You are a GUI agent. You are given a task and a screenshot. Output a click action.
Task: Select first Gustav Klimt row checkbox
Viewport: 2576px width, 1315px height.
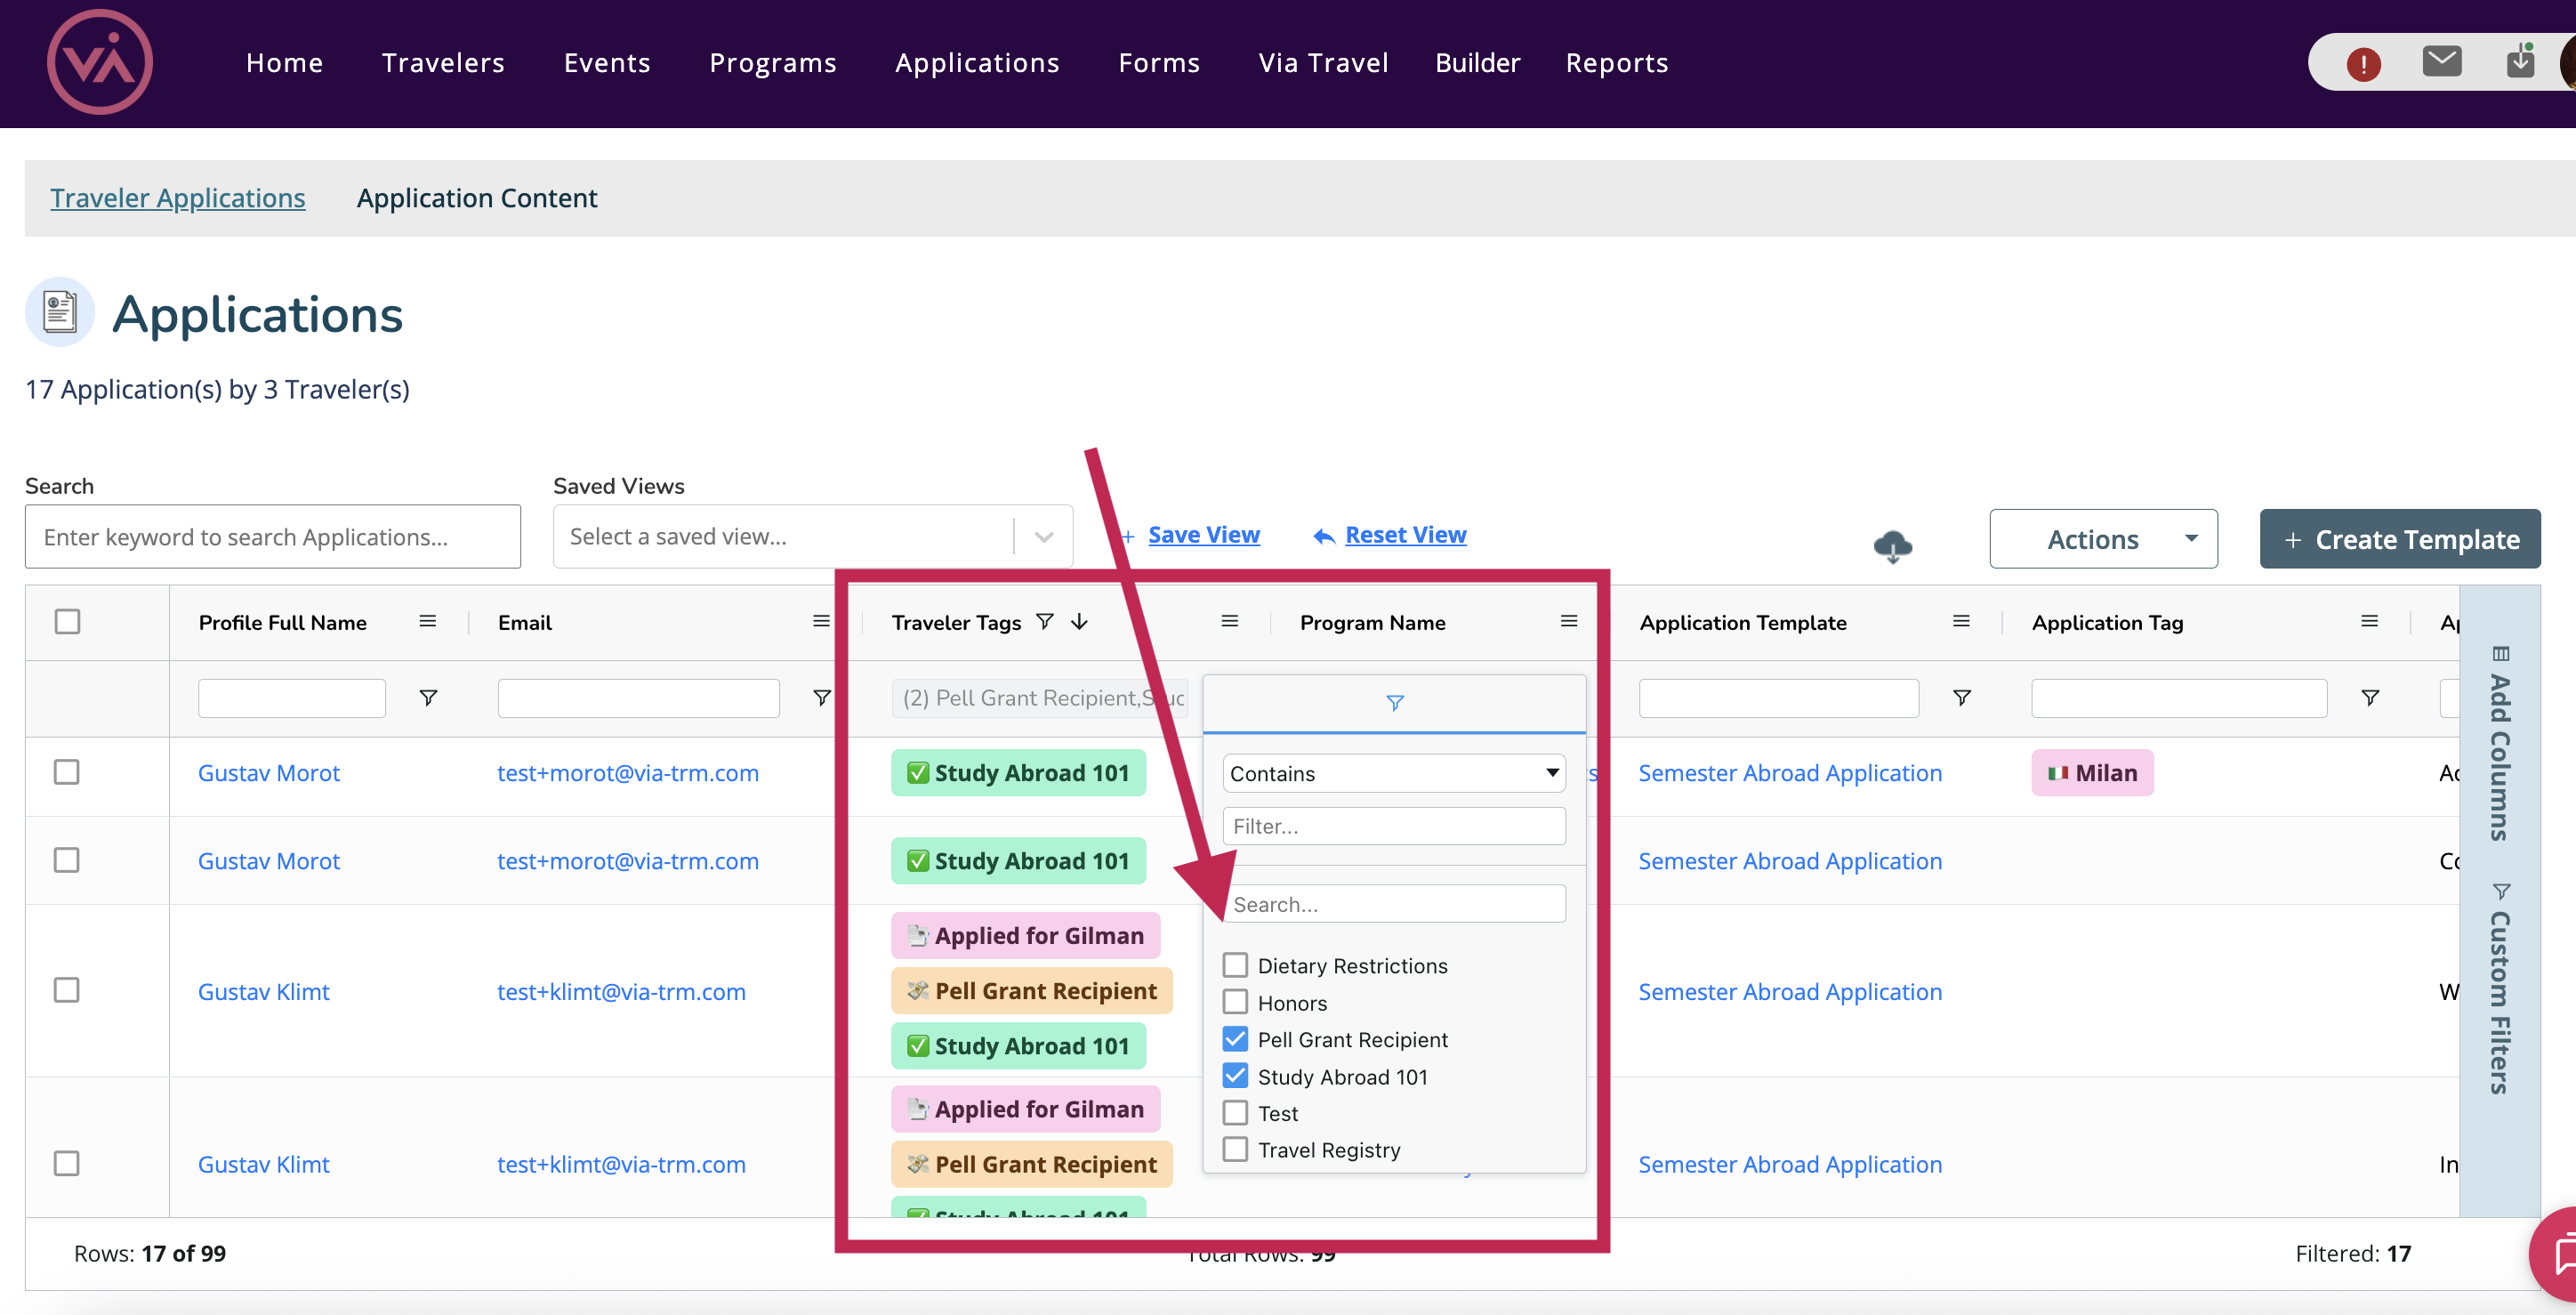[67, 990]
